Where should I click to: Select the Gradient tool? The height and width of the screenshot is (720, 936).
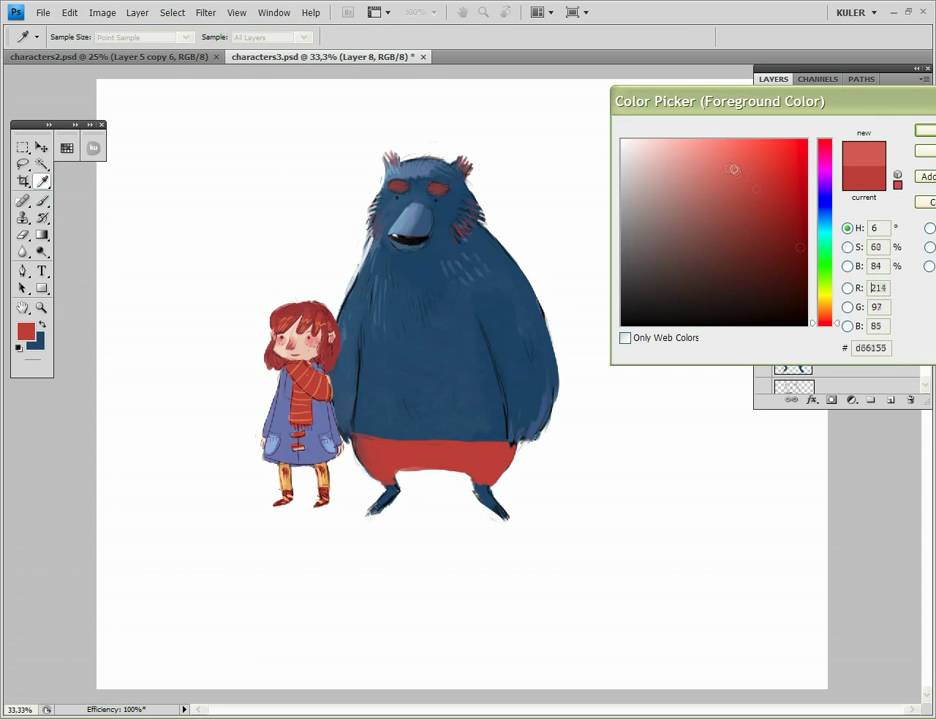41,235
